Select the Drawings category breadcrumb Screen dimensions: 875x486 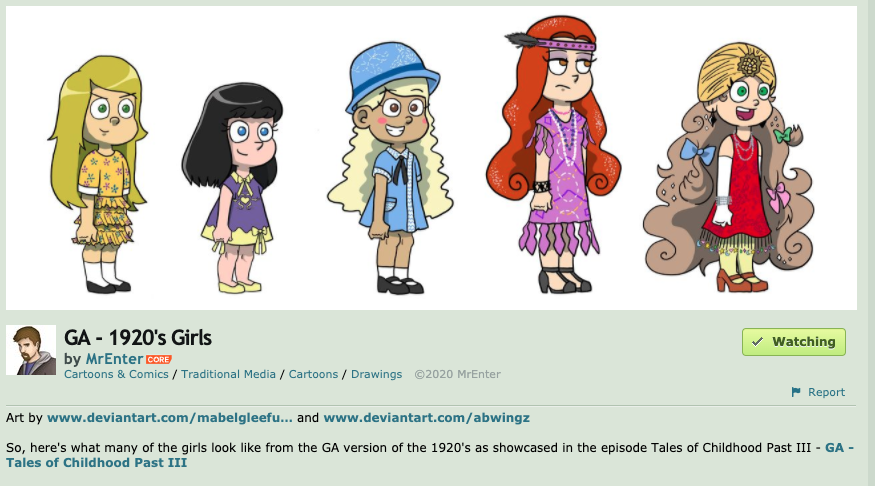point(376,374)
